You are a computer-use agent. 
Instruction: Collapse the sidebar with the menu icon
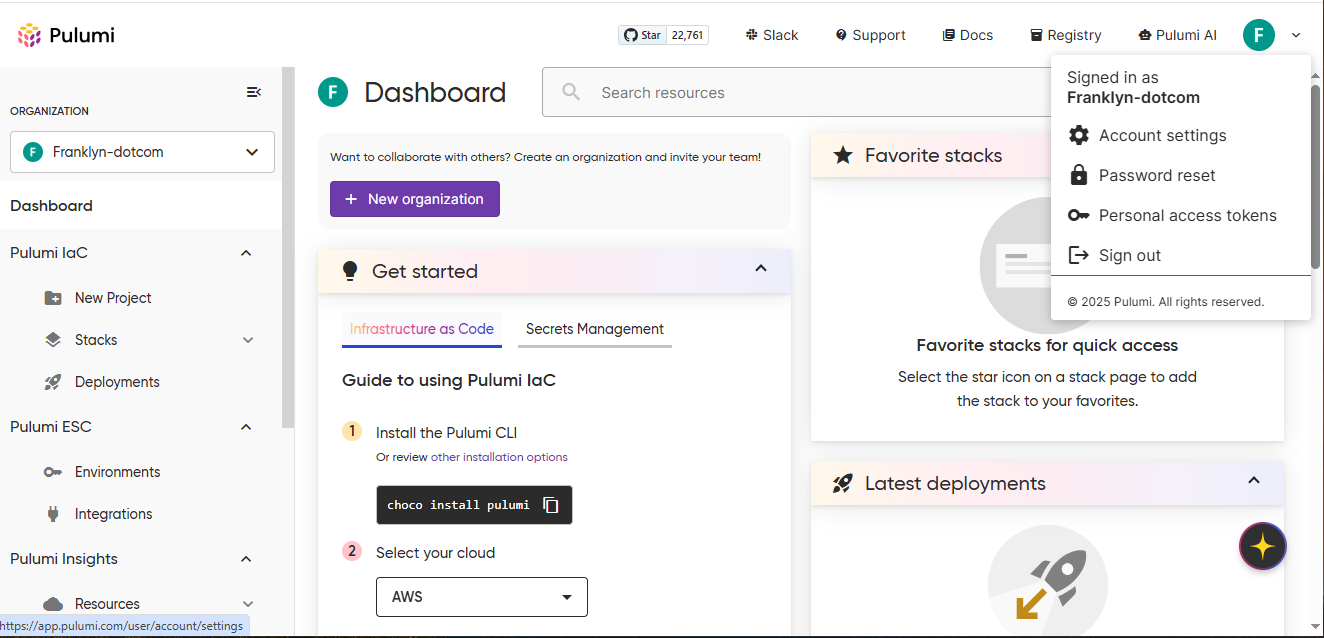pyautogui.click(x=254, y=92)
